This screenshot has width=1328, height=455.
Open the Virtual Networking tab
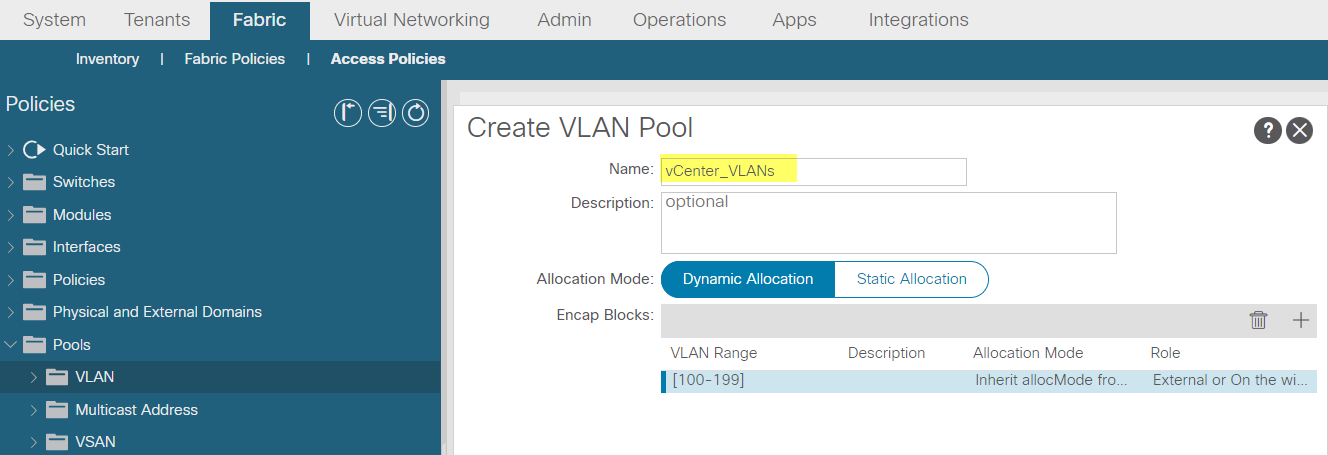click(412, 20)
